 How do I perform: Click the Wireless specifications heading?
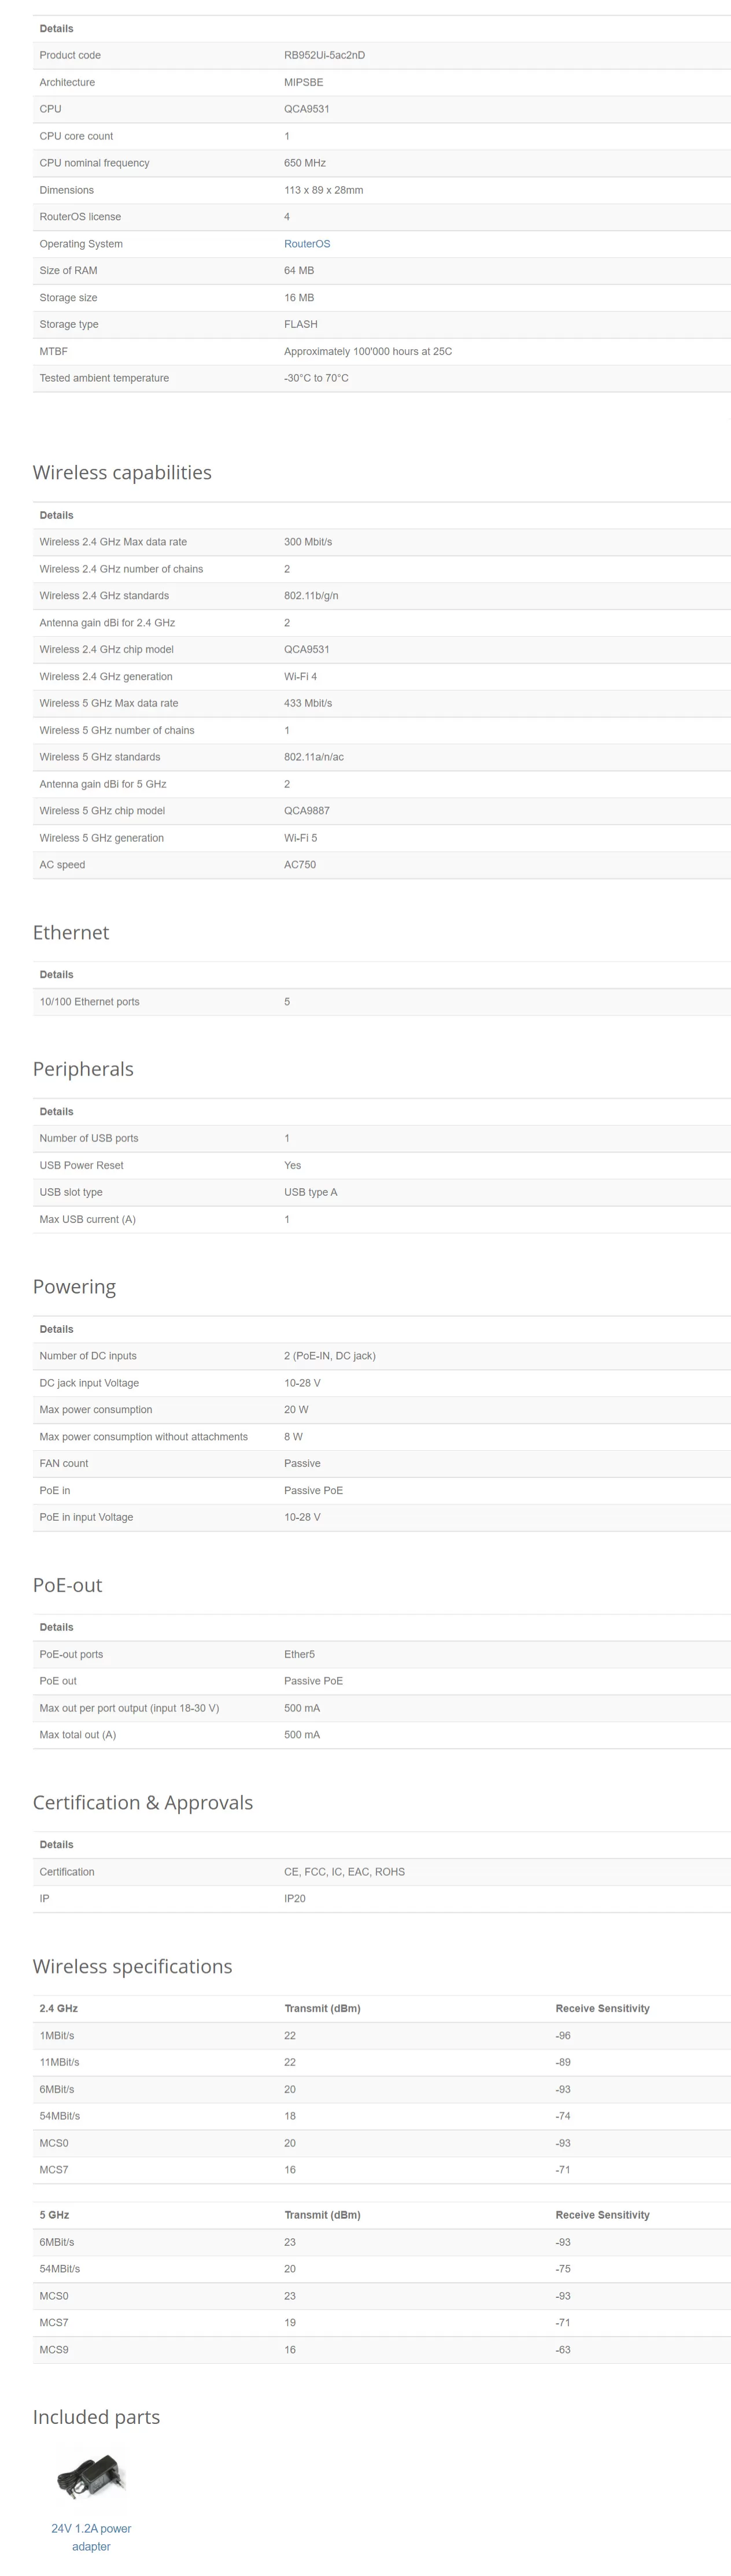click(x=132, y=1966)
